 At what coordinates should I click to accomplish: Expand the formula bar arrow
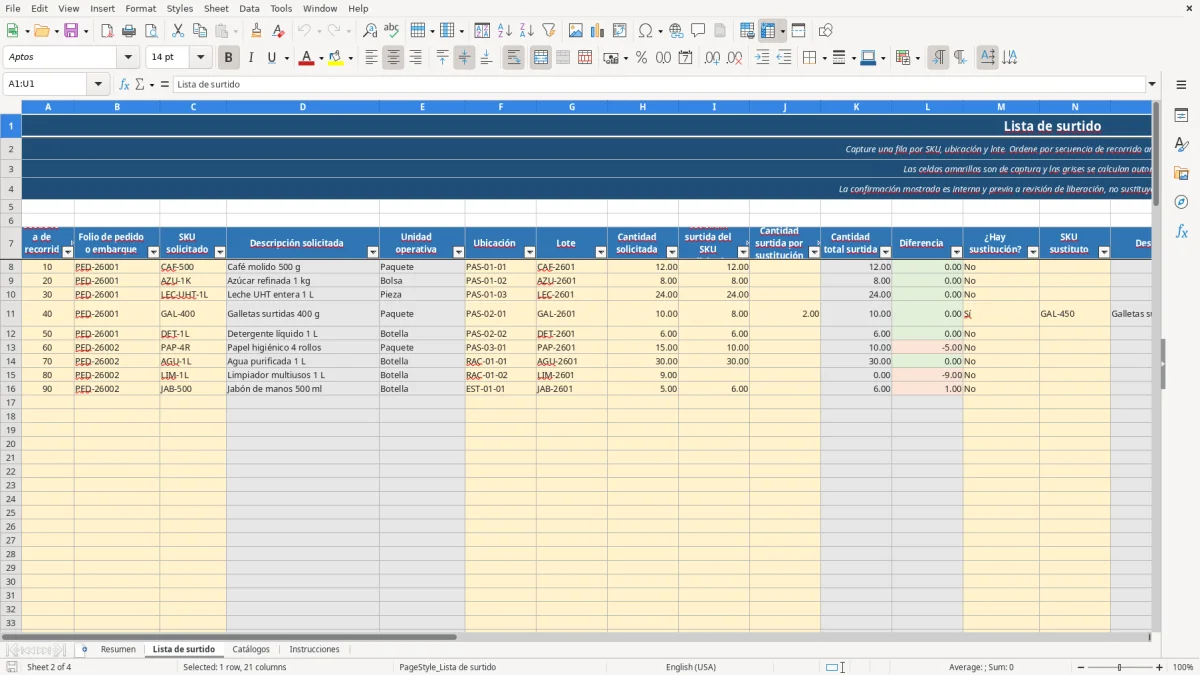(1152, 84)
